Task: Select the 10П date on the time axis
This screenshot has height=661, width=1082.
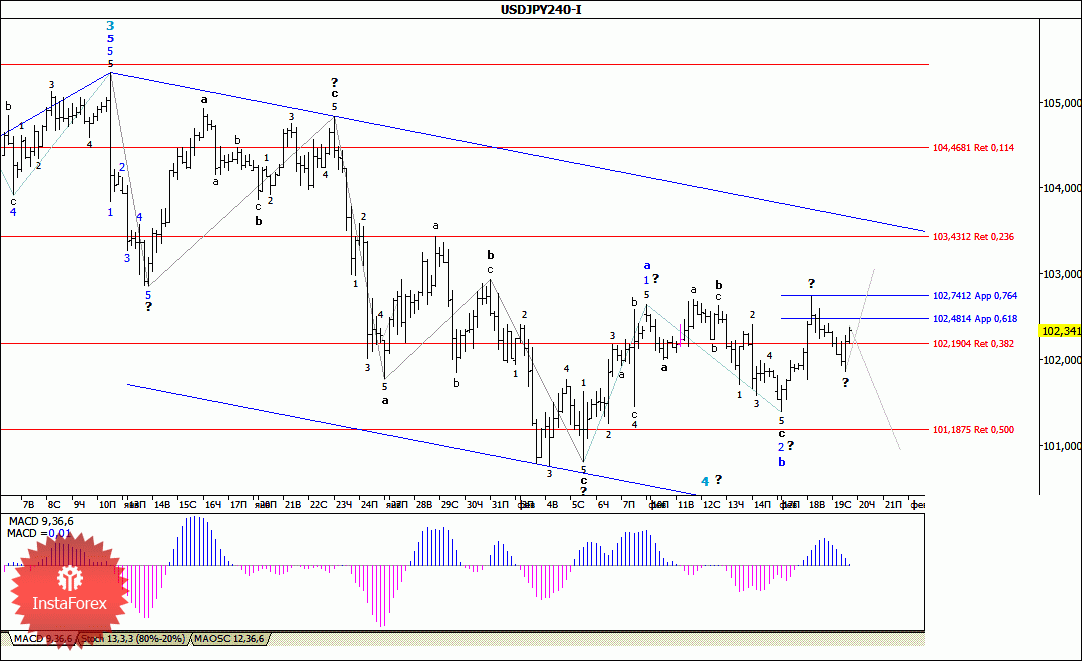Action: (x=108, y=505)
